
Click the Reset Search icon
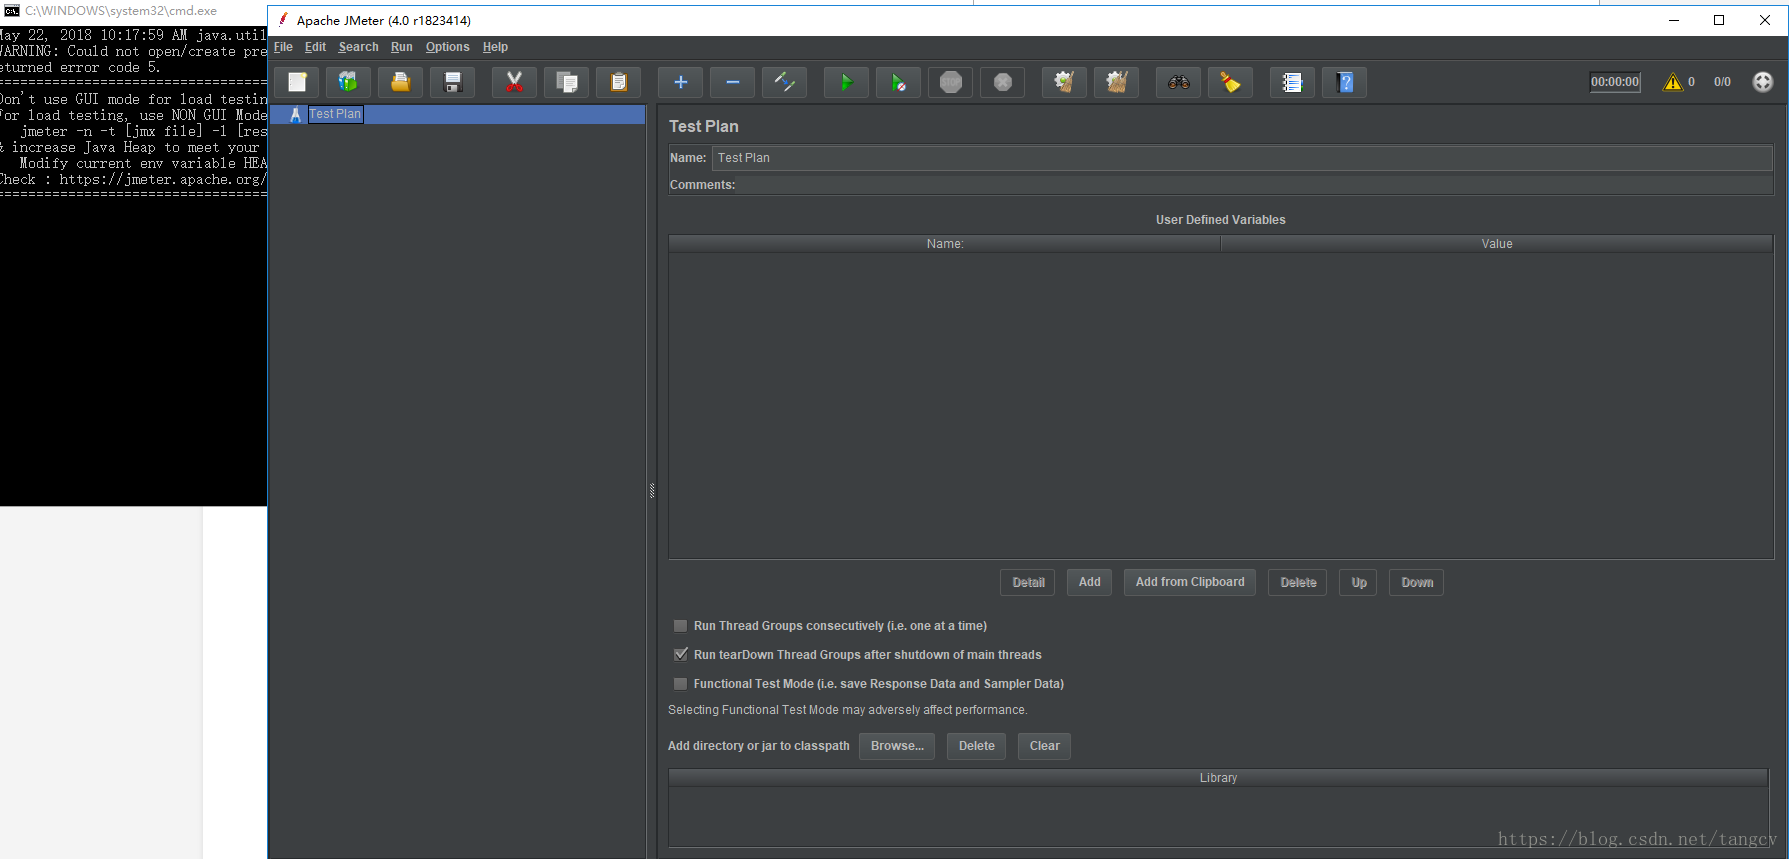(1230, 82)
